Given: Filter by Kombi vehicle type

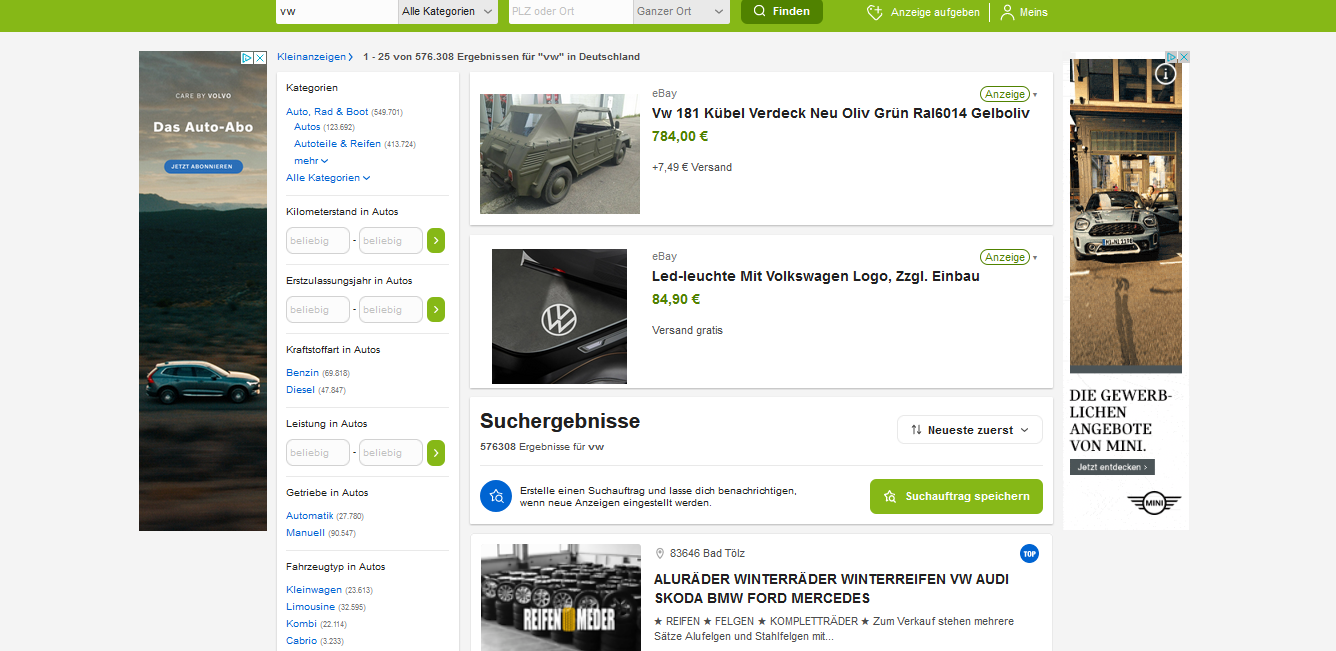Looking at the screenshot, I should coord(301,623).
